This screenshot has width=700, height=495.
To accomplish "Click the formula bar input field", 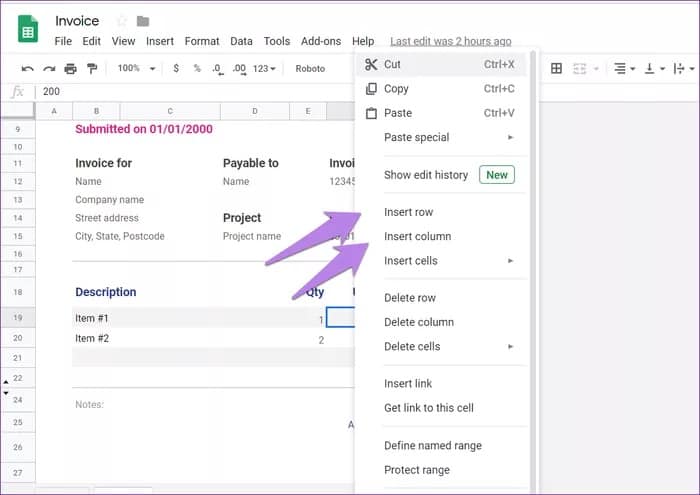I will (190, 91).
